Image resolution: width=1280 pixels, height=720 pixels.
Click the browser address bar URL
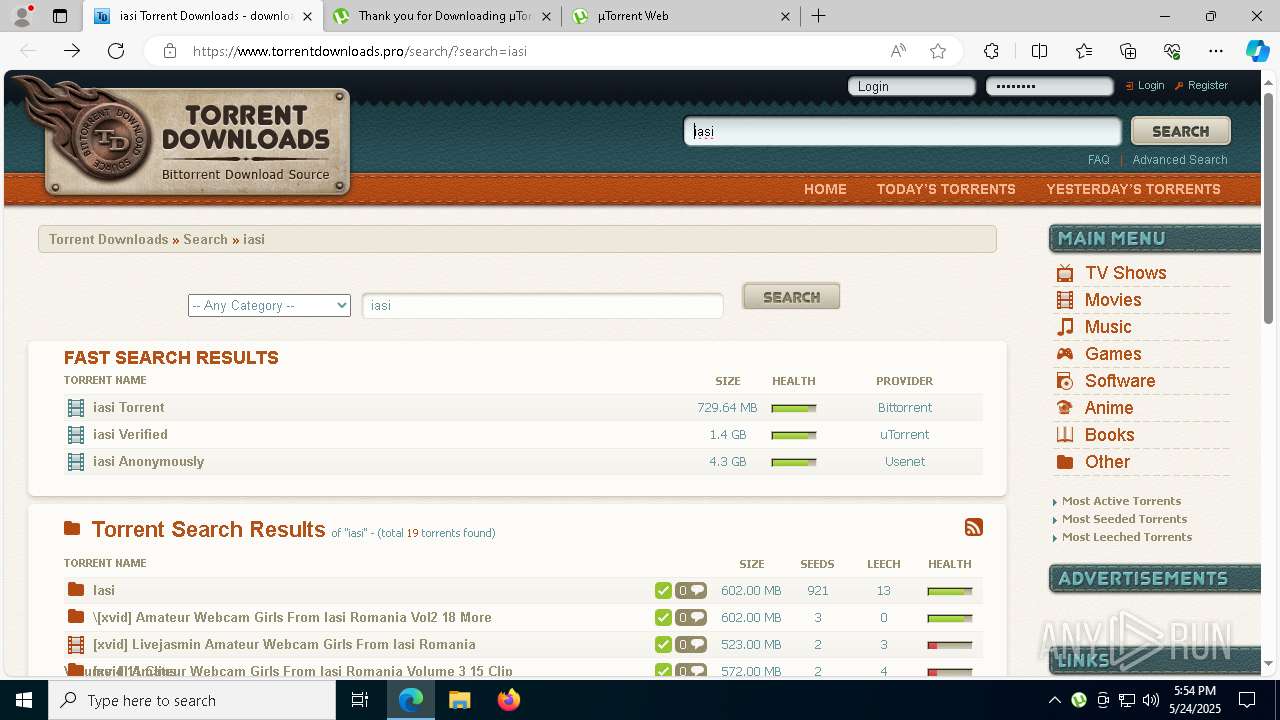point(360,51)
